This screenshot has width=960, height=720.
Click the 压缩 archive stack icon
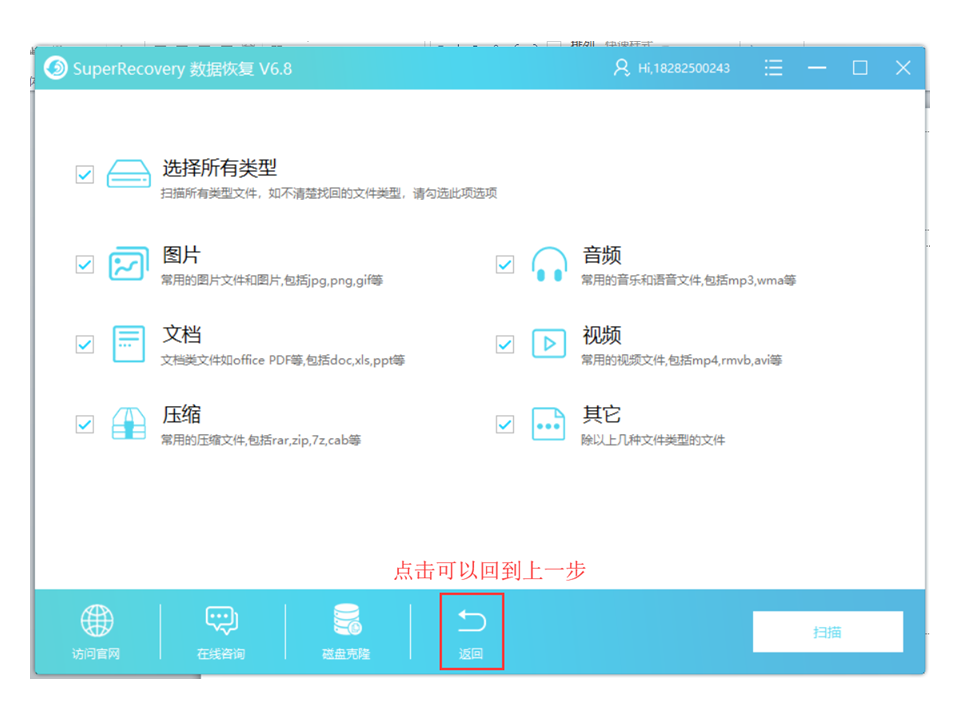click(x=129, y=424)
